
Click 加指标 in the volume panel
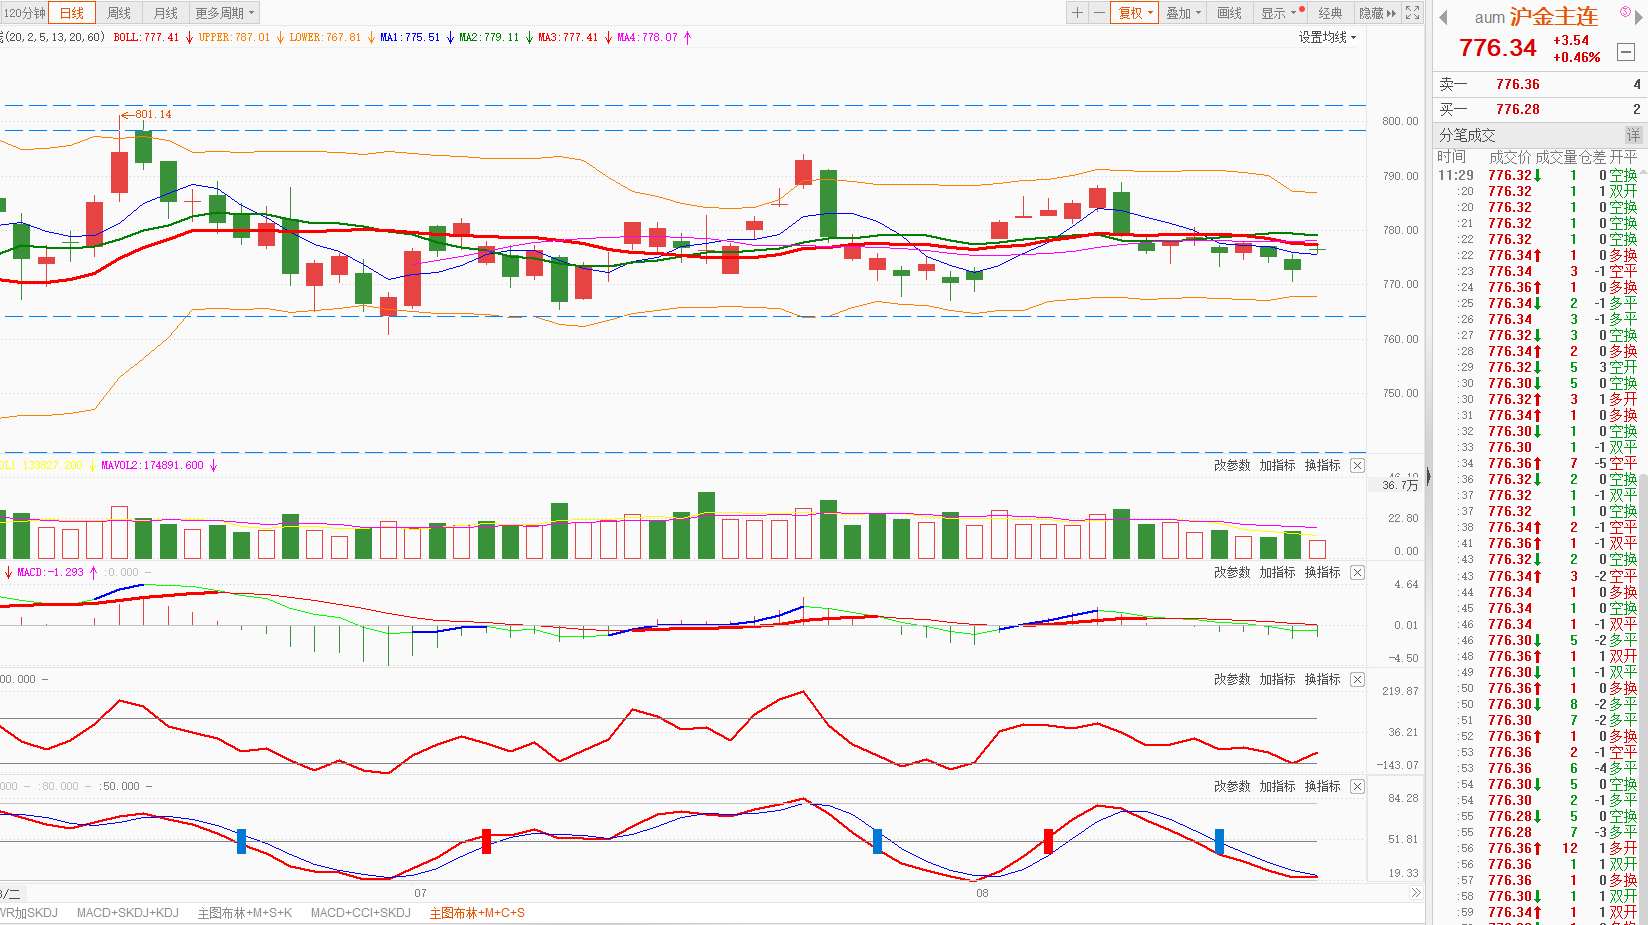[x=1277, y=465]
